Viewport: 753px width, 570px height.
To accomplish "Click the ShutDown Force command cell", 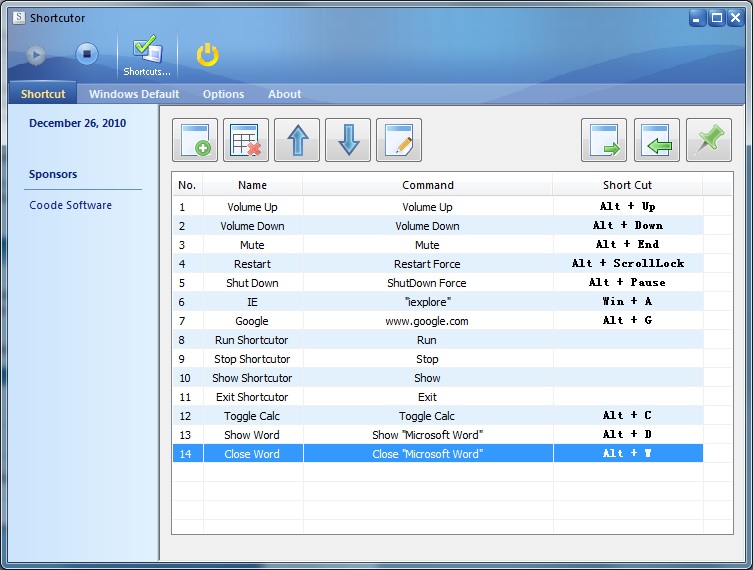I will tap(427, 283).
